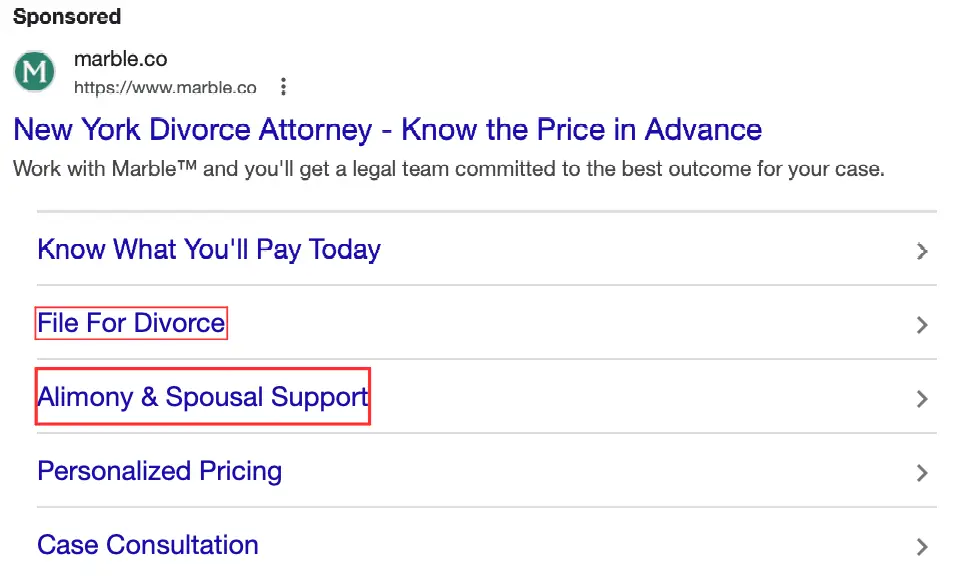
Task: Click the chevron beside Know What You'll Pay Today
Action: tap(921, 251)
